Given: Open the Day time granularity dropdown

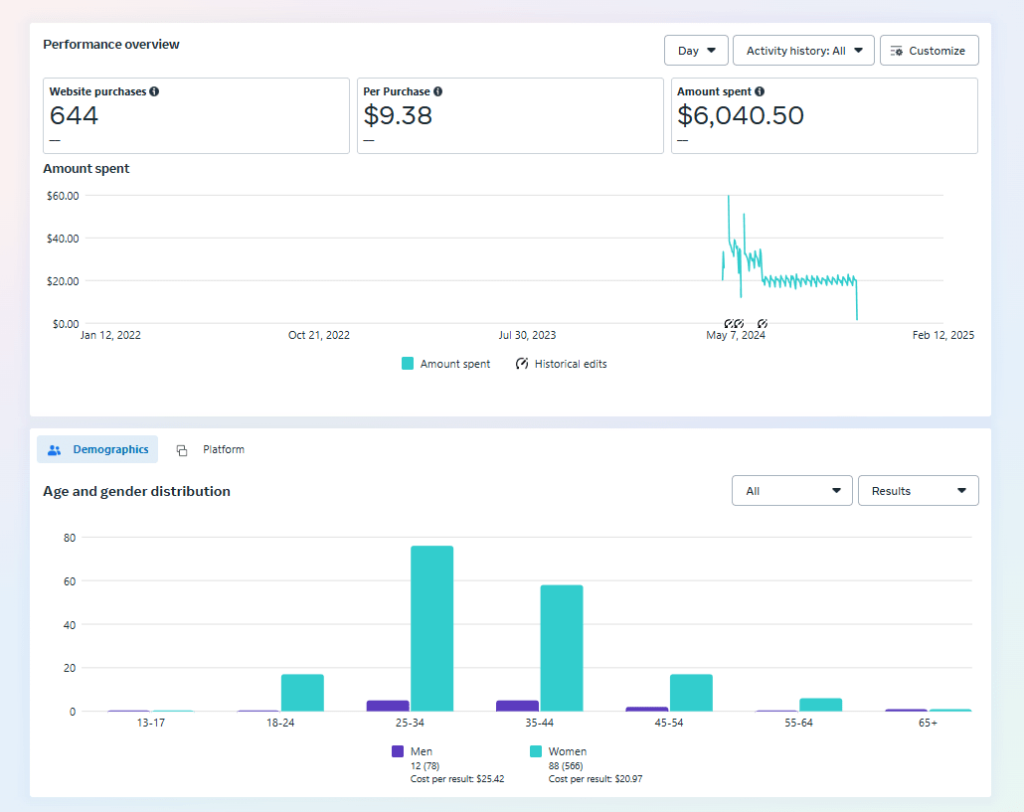Looking at the screenshot, I should click(695, 51).
